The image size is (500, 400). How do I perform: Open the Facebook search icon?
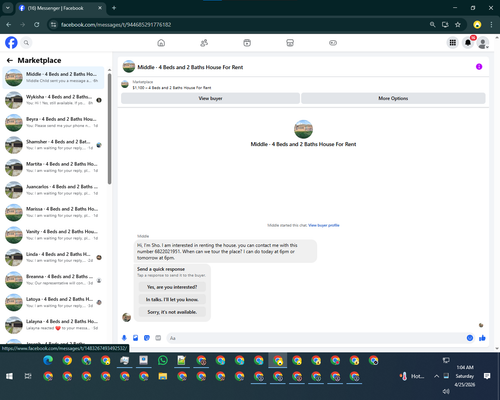[26, 43]
